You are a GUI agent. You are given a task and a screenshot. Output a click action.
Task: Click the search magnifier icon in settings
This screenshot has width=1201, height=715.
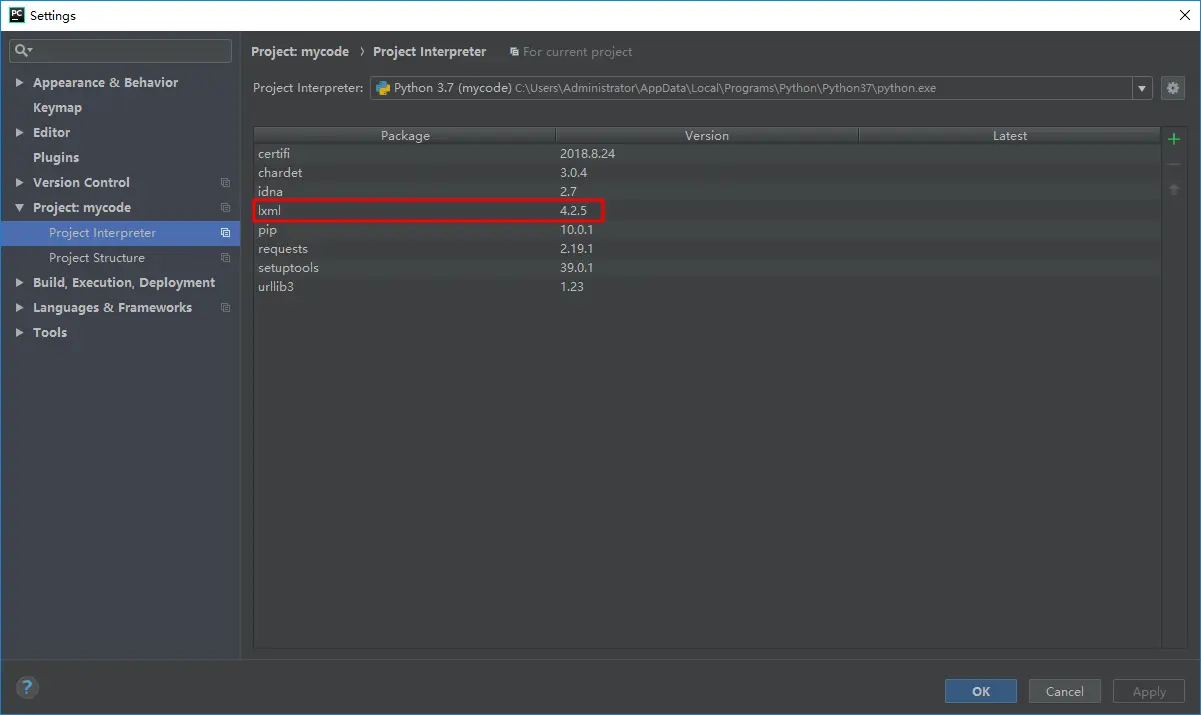22,50
